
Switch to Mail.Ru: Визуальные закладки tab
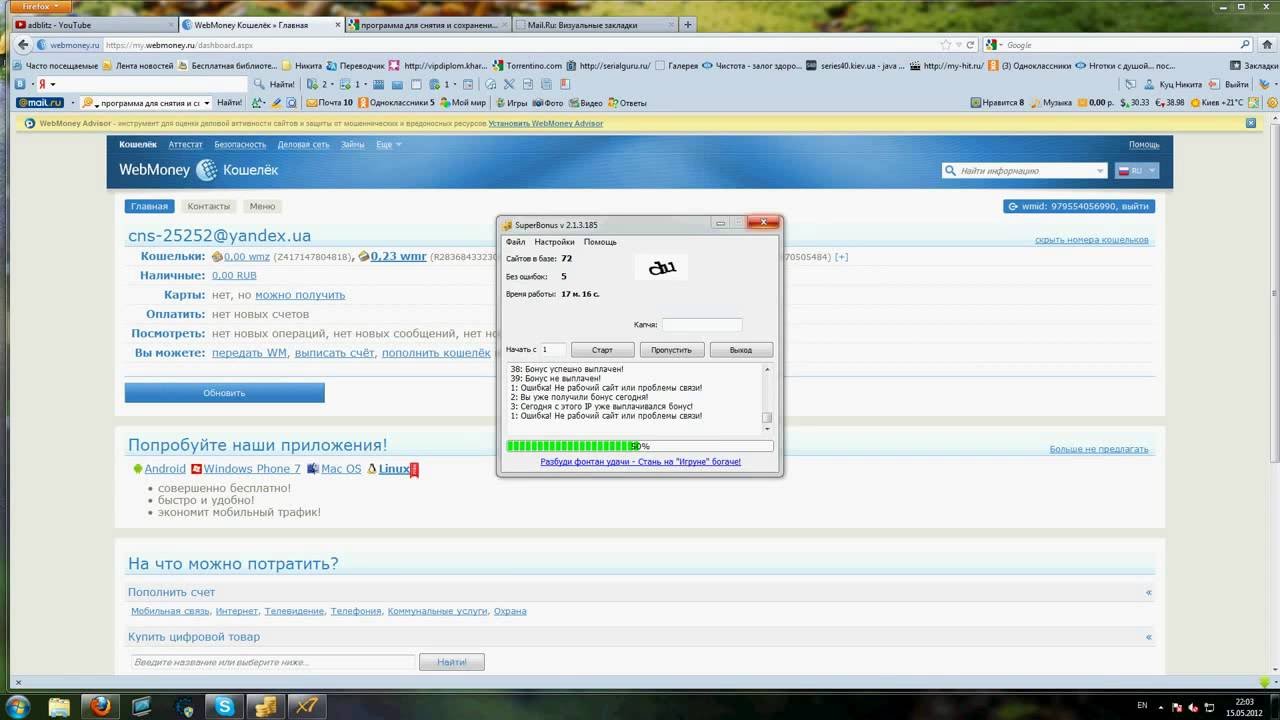[x=596, y=25]
